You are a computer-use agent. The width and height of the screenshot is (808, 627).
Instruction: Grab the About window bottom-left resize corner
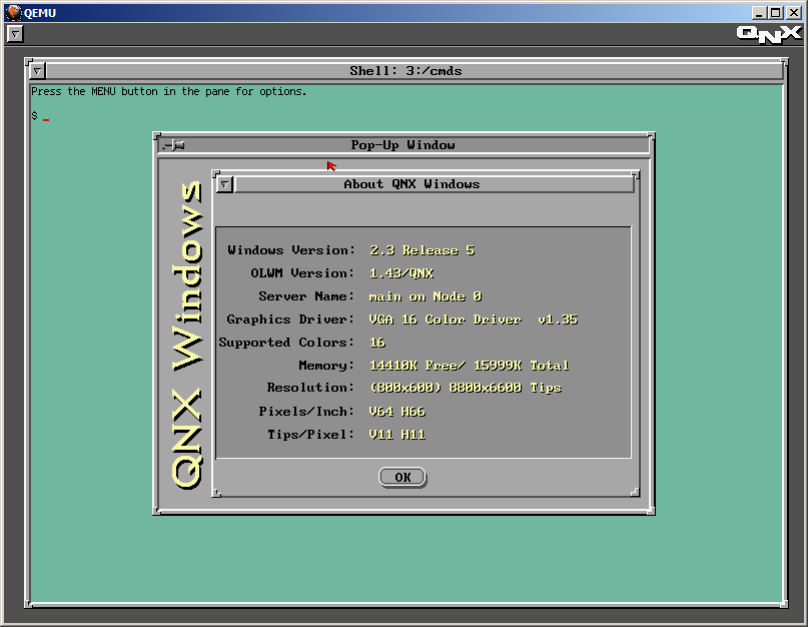(217, 491)
